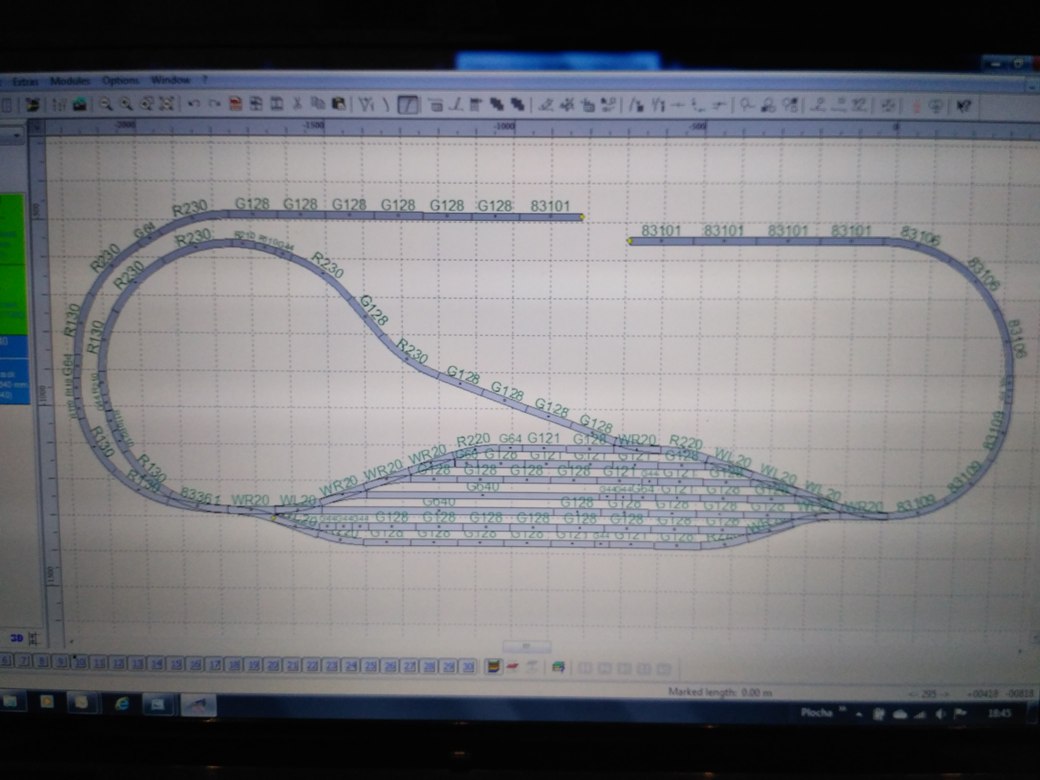Select the highlighted line drawing tool

pyautogui.click(x=407, y=104)
